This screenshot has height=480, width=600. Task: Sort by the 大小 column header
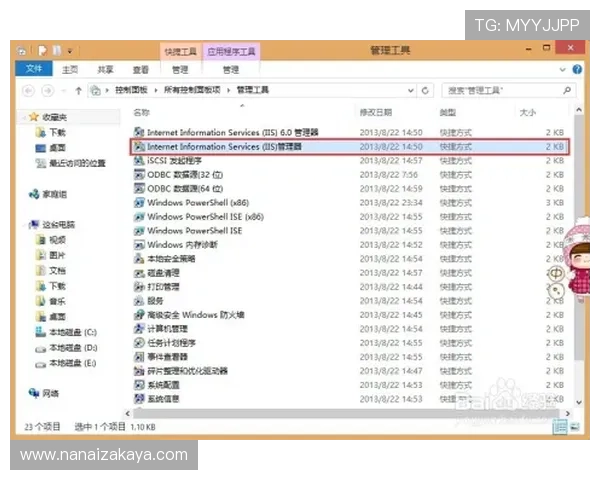[x=528, y=112]
